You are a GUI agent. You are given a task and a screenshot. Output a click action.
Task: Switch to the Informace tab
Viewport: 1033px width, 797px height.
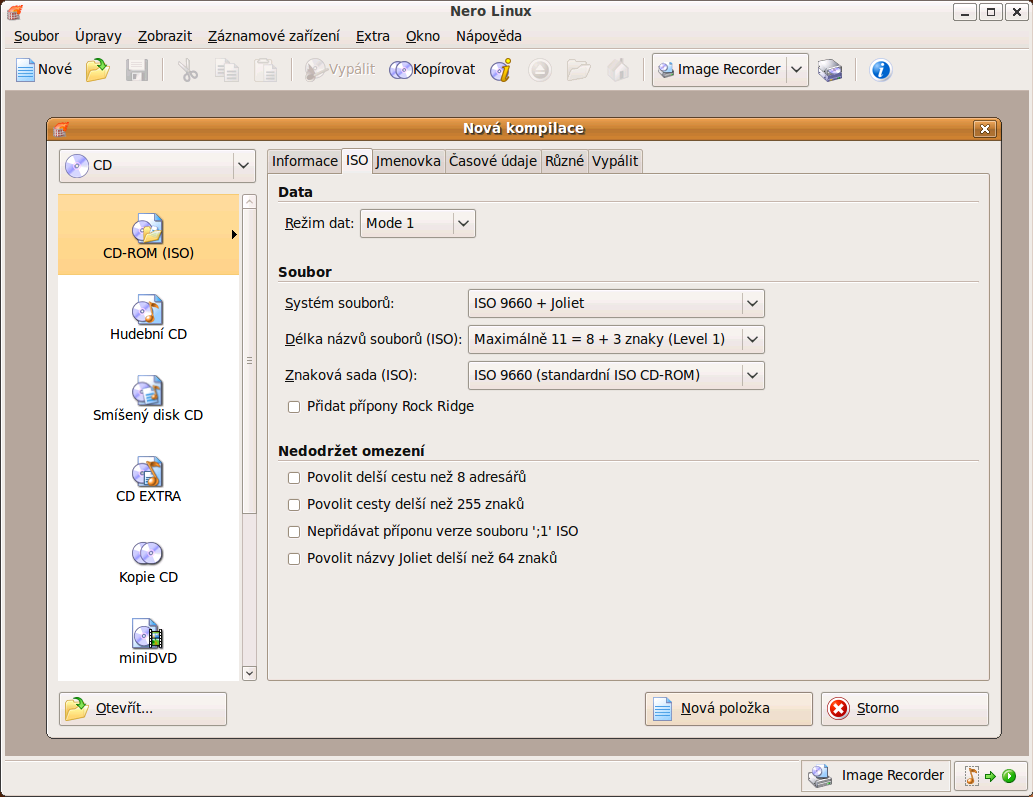tap(304, 161)
